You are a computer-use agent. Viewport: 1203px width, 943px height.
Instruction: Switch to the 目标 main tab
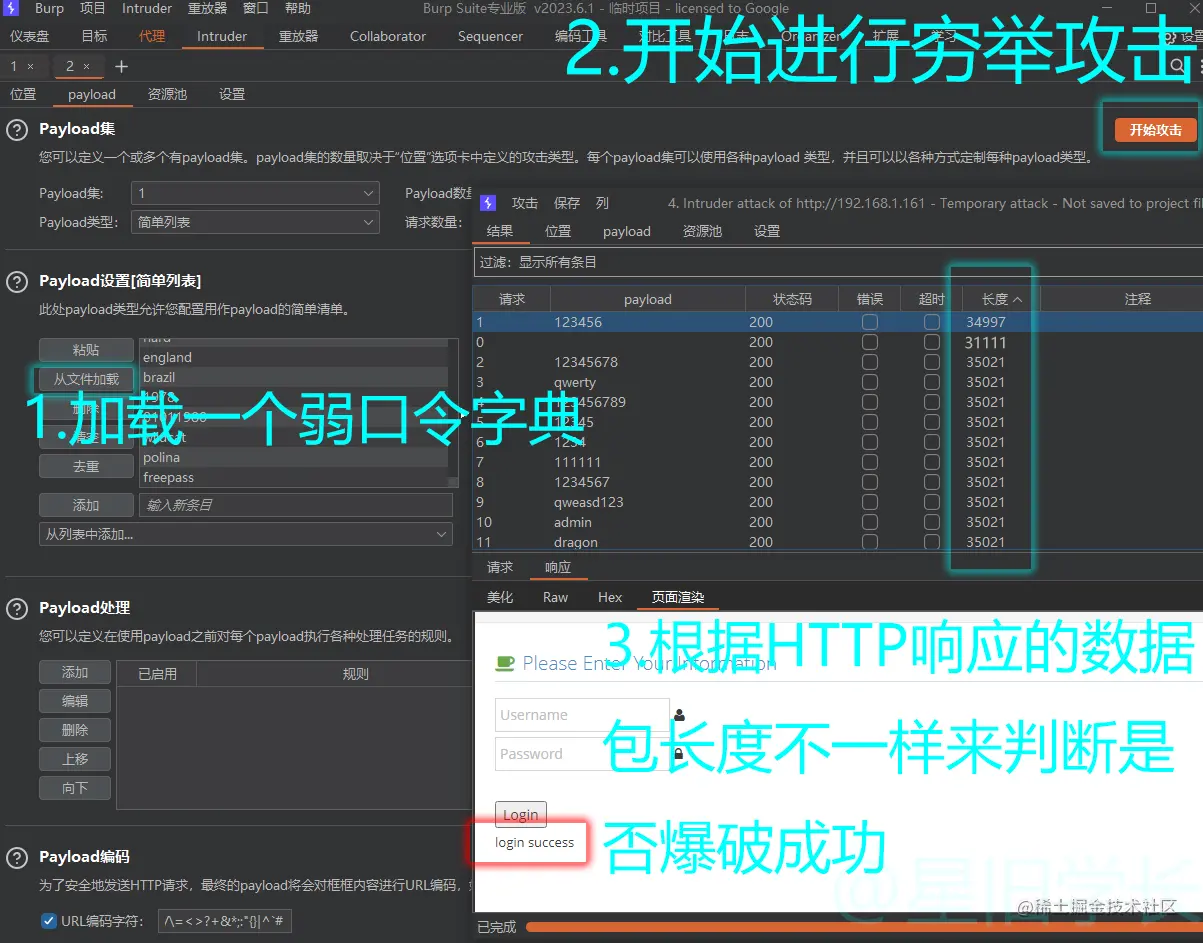tap(94, 36)
